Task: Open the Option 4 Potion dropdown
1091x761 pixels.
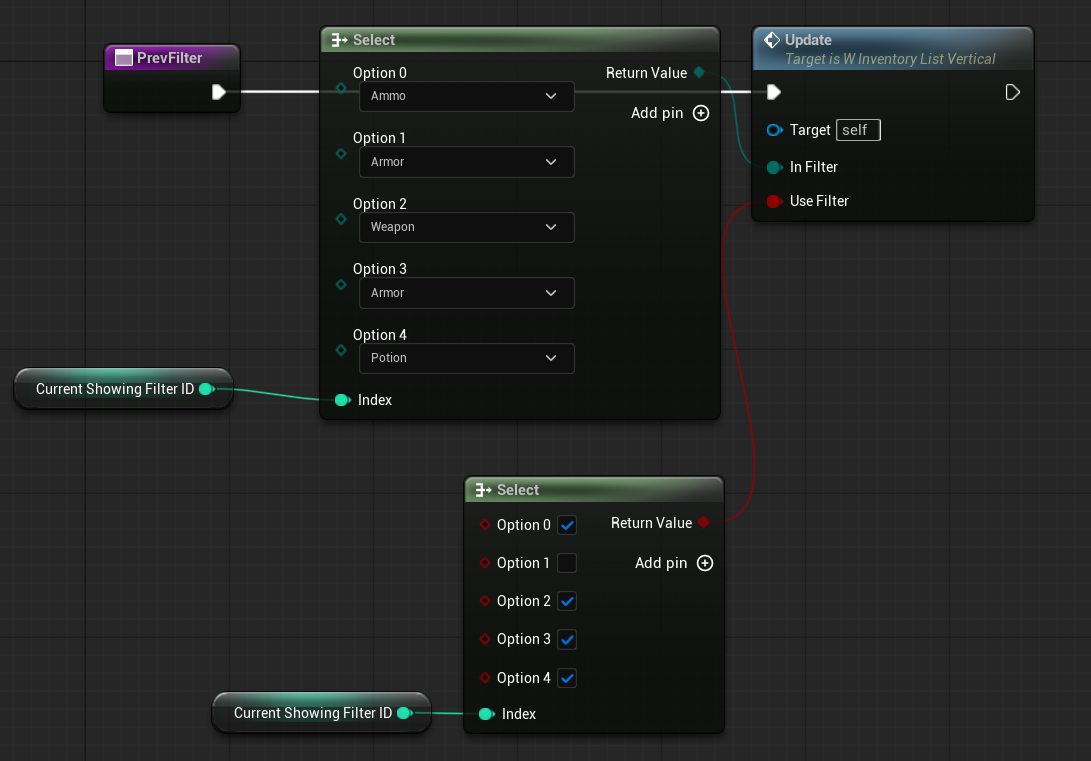Action: (466, 358)
